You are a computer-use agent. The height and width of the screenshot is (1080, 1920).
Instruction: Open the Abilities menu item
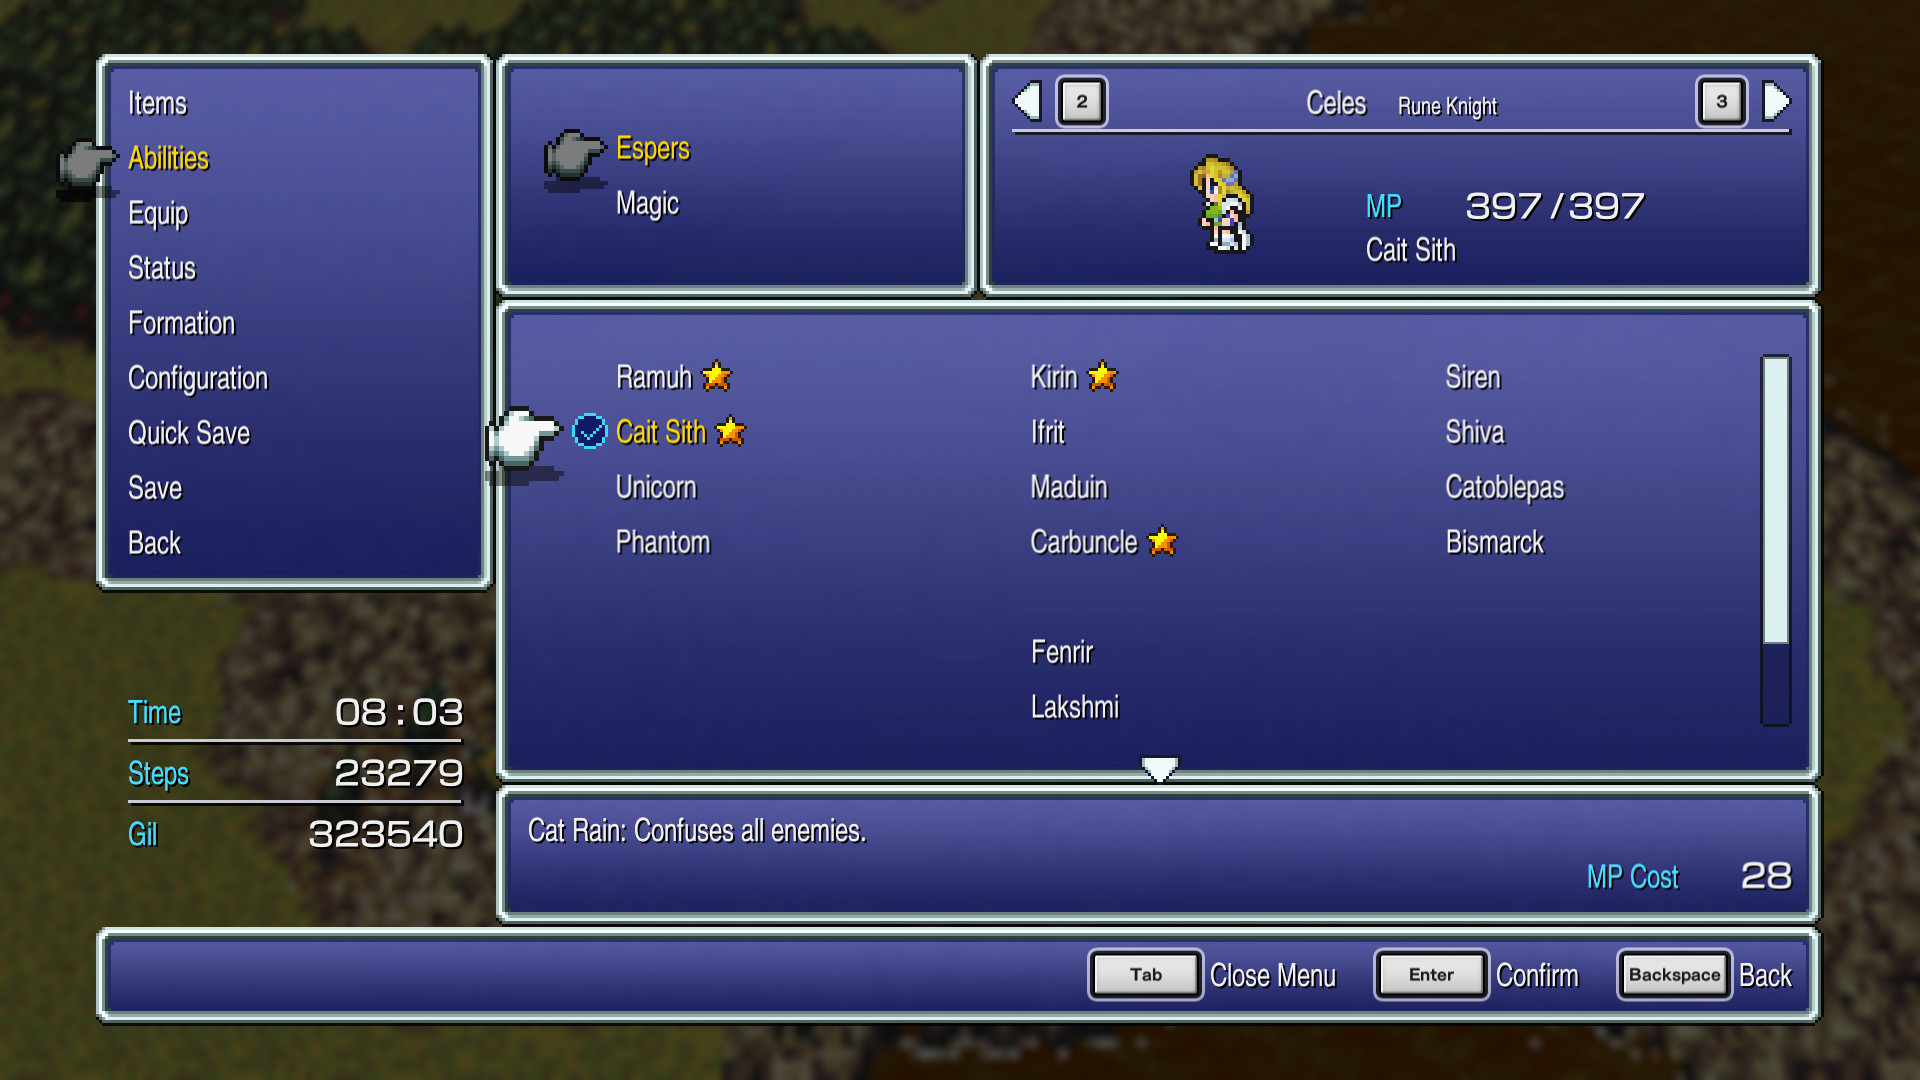pos(170,157)
